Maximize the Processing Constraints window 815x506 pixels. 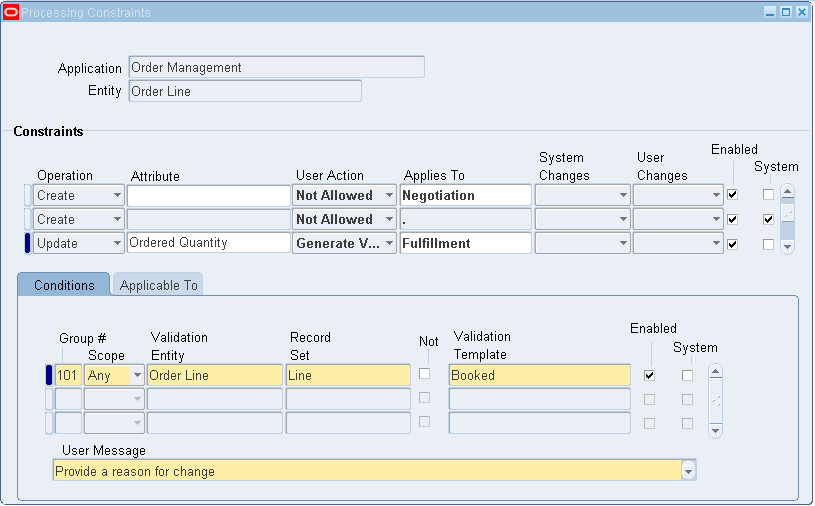pyautogui.click(x=786, y=12)
